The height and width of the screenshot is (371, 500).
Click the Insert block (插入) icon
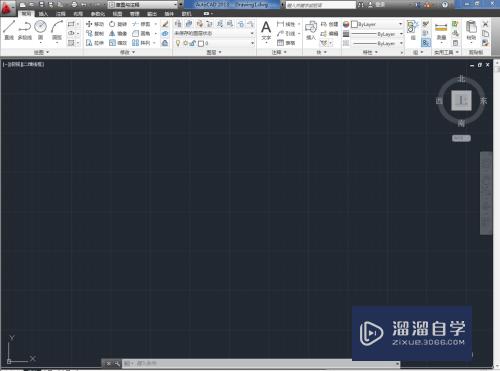311,30
